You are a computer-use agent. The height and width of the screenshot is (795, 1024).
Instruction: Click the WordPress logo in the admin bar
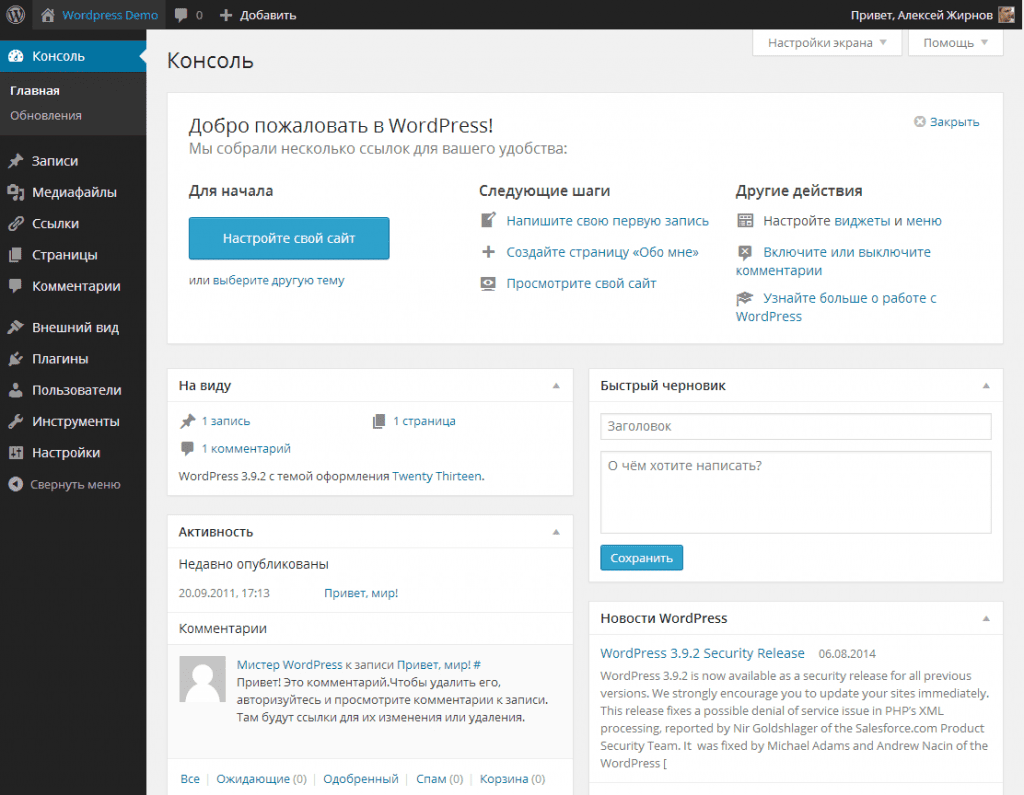tap(14, 14)
